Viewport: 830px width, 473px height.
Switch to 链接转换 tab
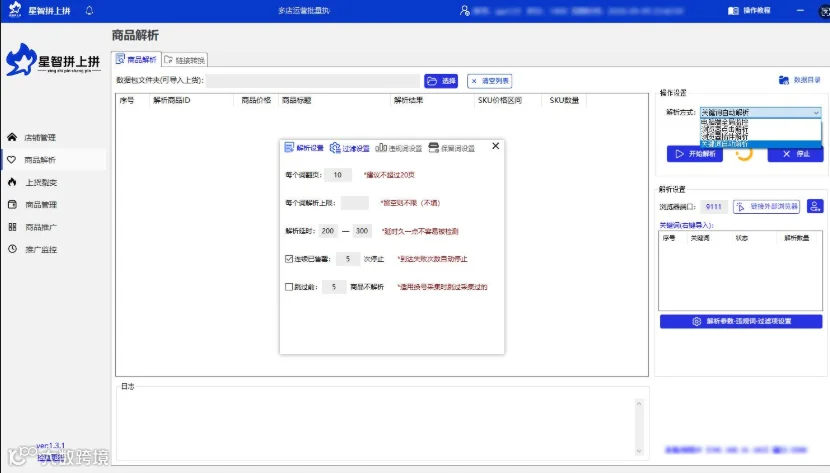[184, 60]
